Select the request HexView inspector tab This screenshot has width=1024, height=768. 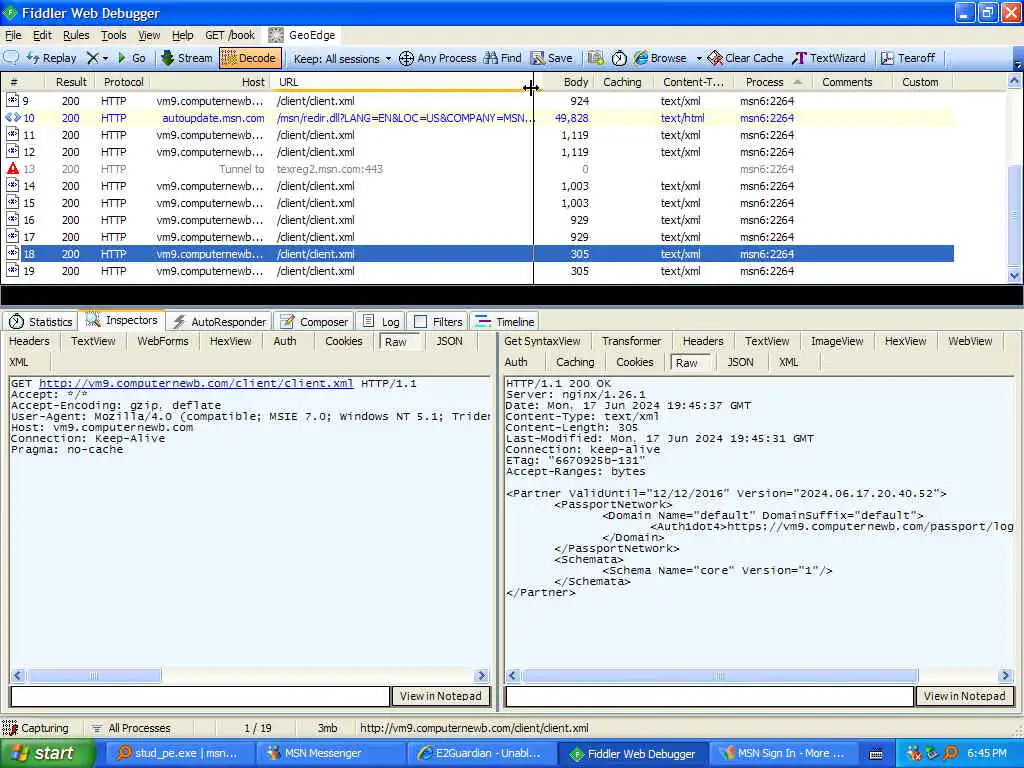(231, 341)
